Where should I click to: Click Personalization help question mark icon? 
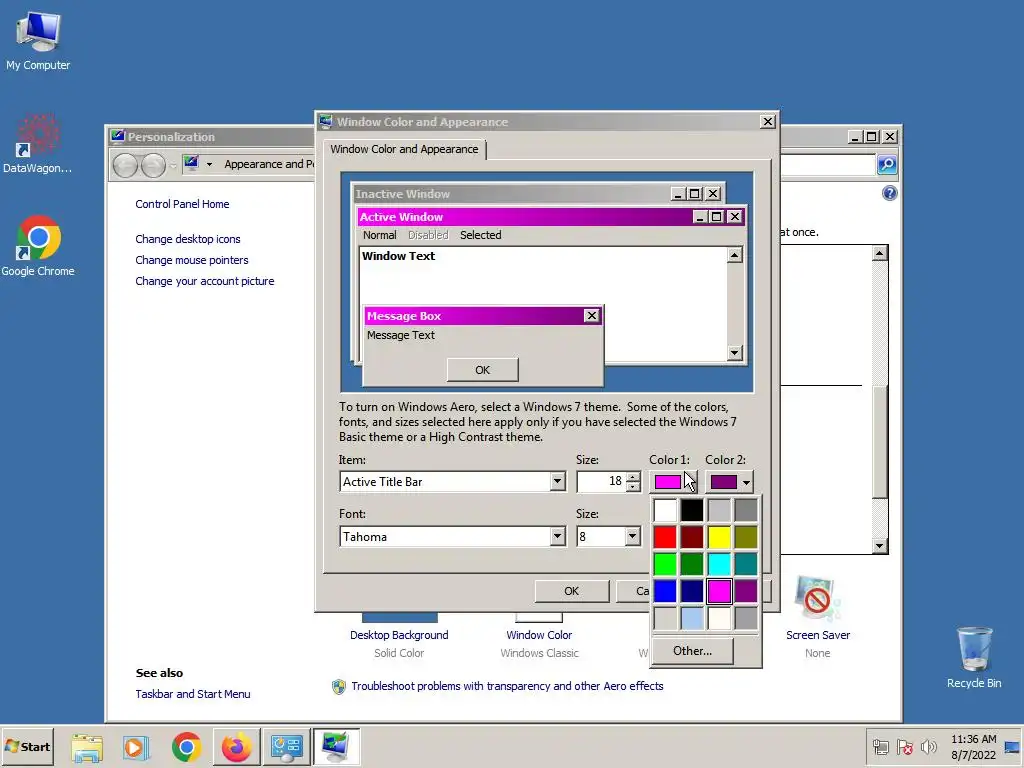889,193
